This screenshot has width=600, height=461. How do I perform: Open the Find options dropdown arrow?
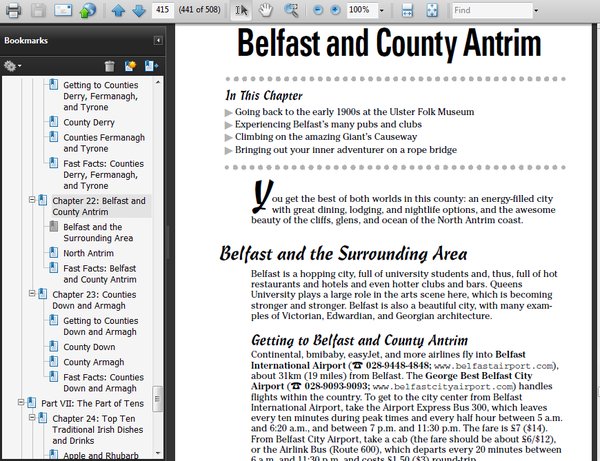click(536, 11)
